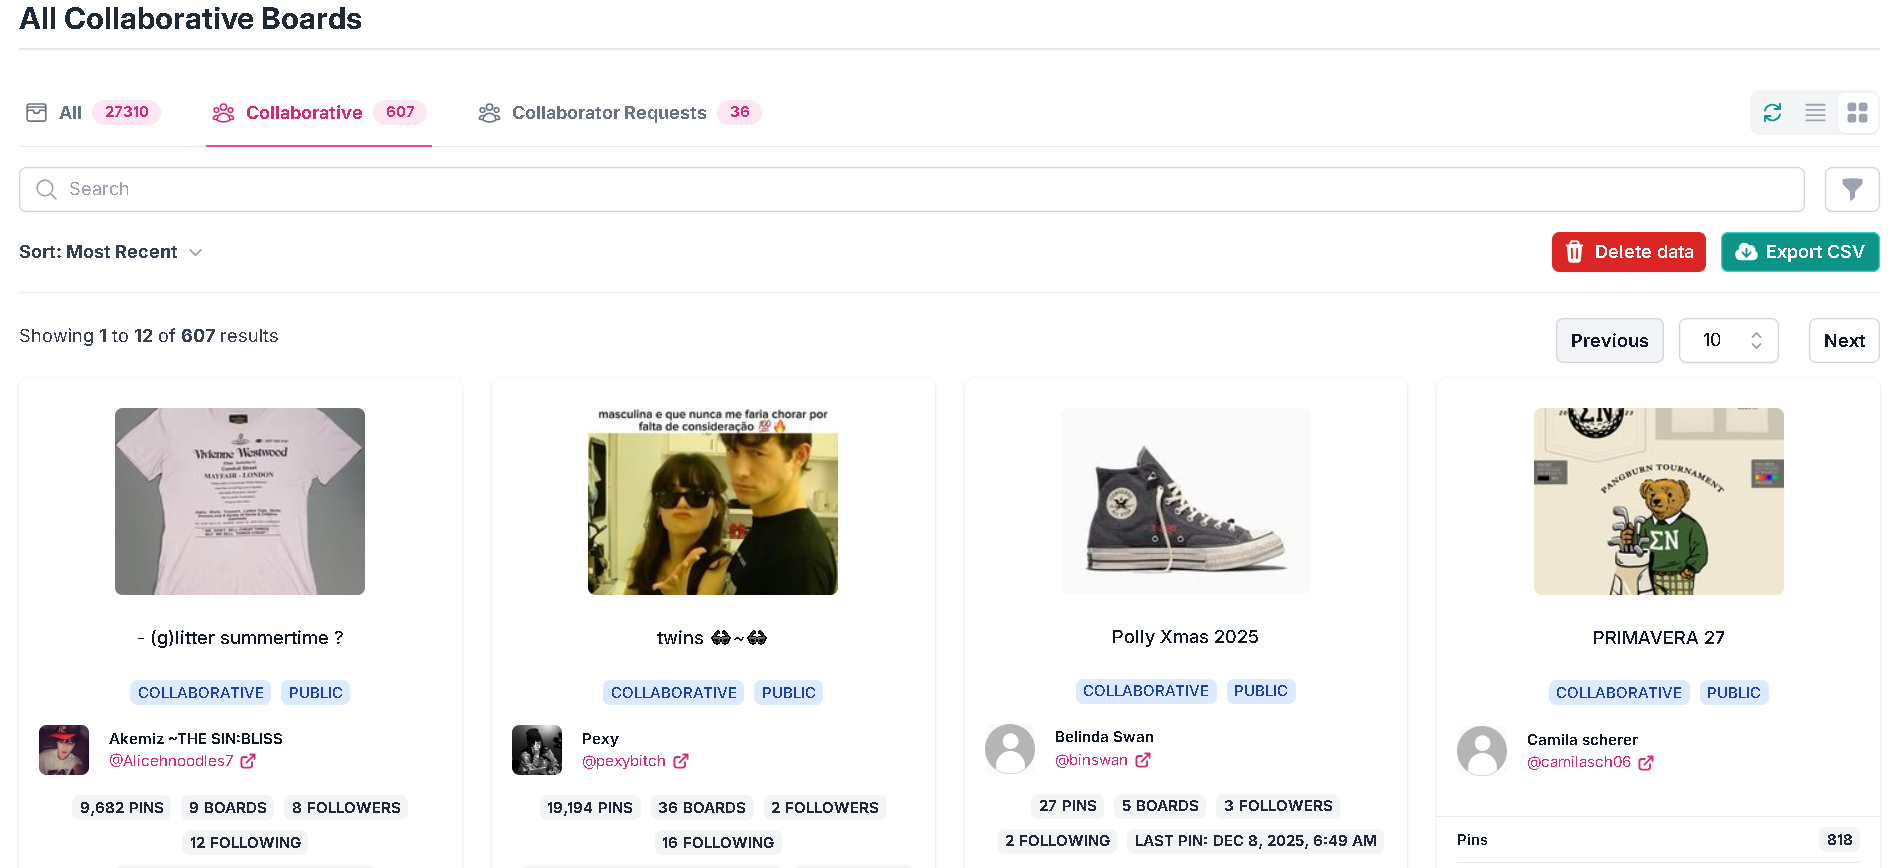
Task: Click the "PRIMAVERA 27" board title
Action: pyautogui.click(x=1658, y=638)
